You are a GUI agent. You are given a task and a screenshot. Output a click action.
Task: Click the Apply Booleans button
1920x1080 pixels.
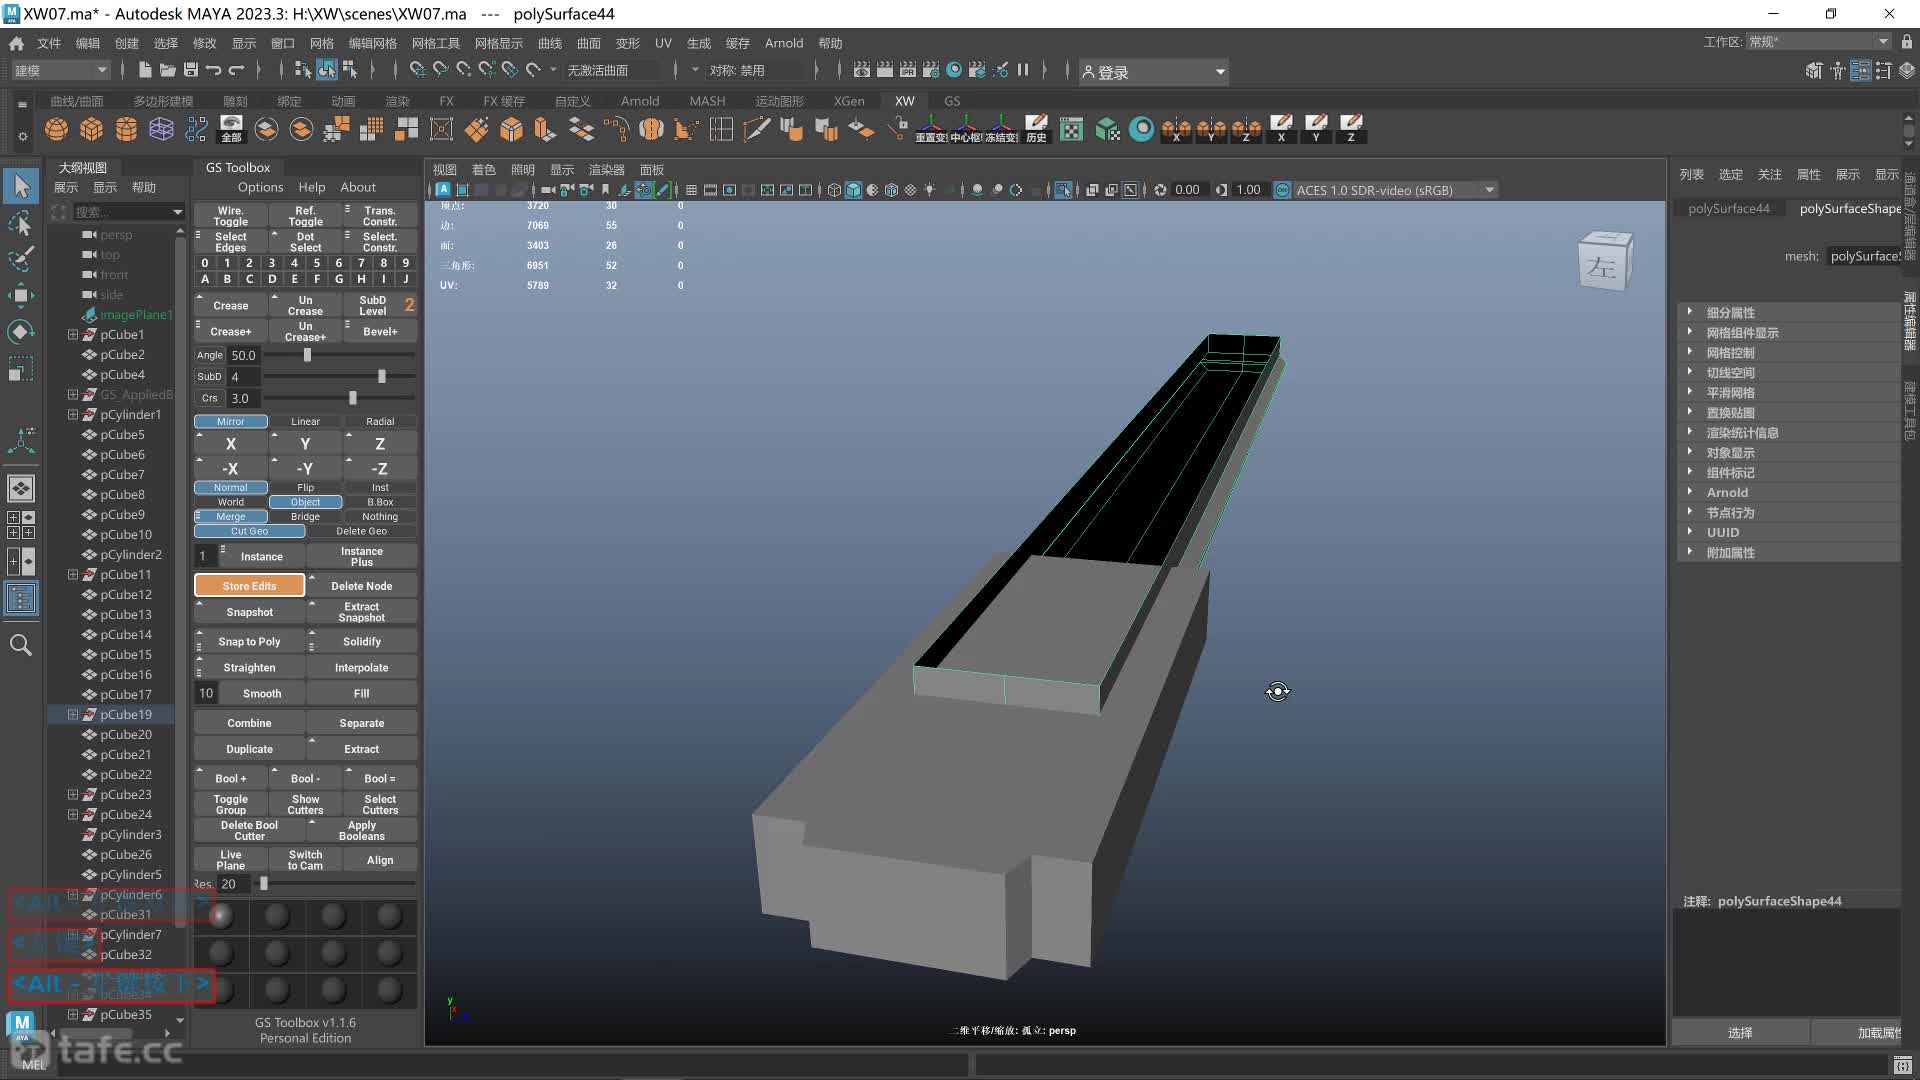[361, 830]
